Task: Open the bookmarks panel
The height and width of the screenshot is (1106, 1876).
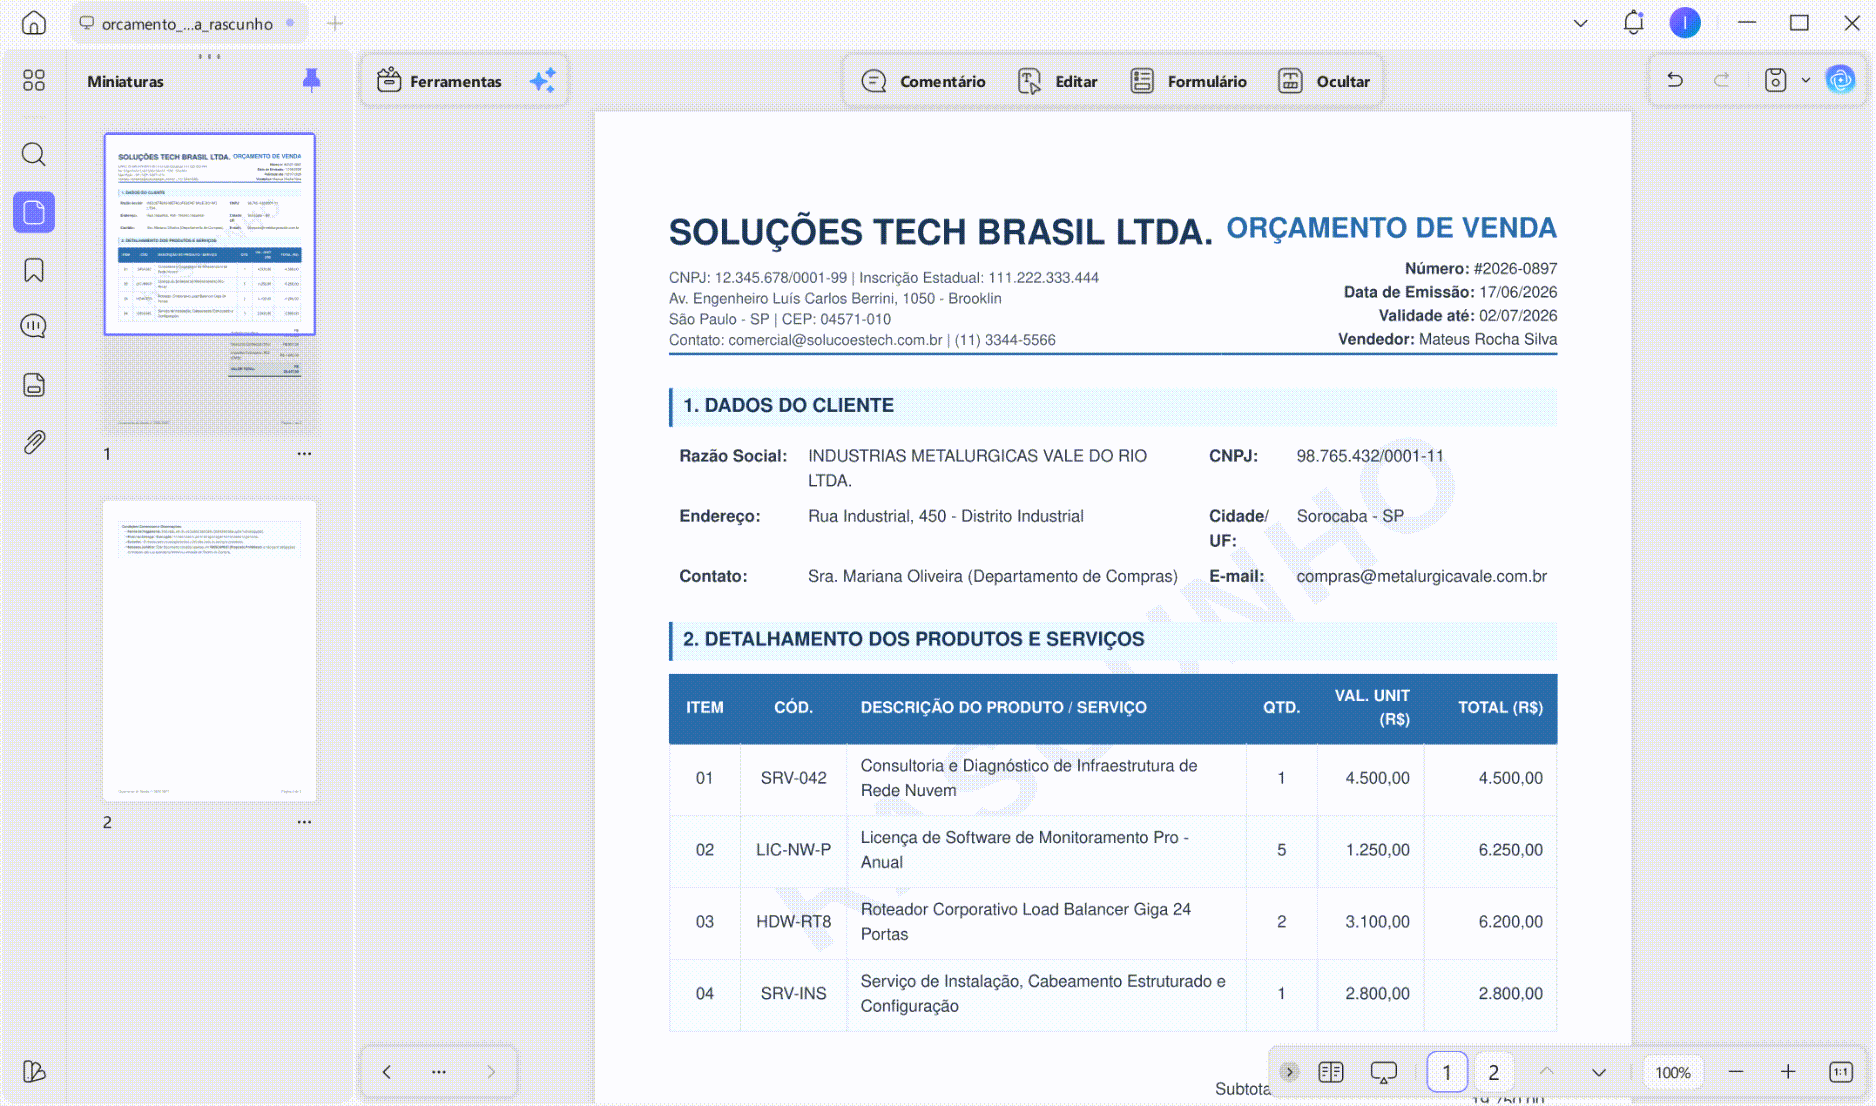Action: tap(34, 270)
